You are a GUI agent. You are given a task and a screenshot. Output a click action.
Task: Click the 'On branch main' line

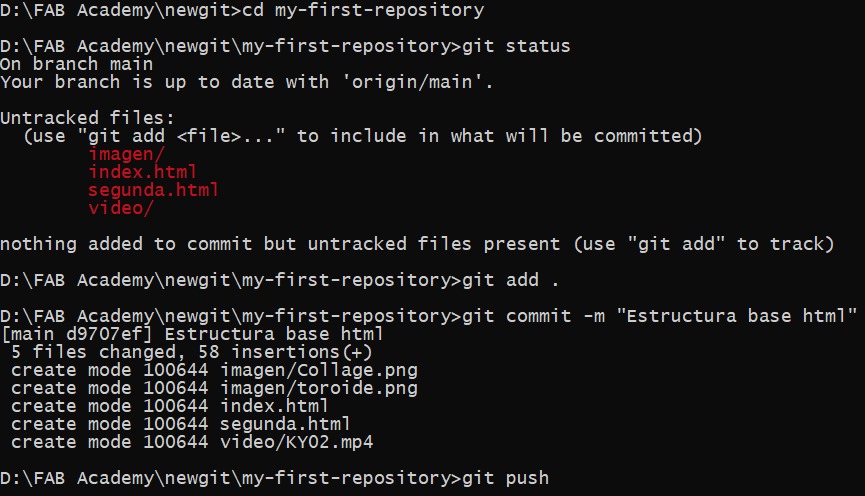click(77, 64)
